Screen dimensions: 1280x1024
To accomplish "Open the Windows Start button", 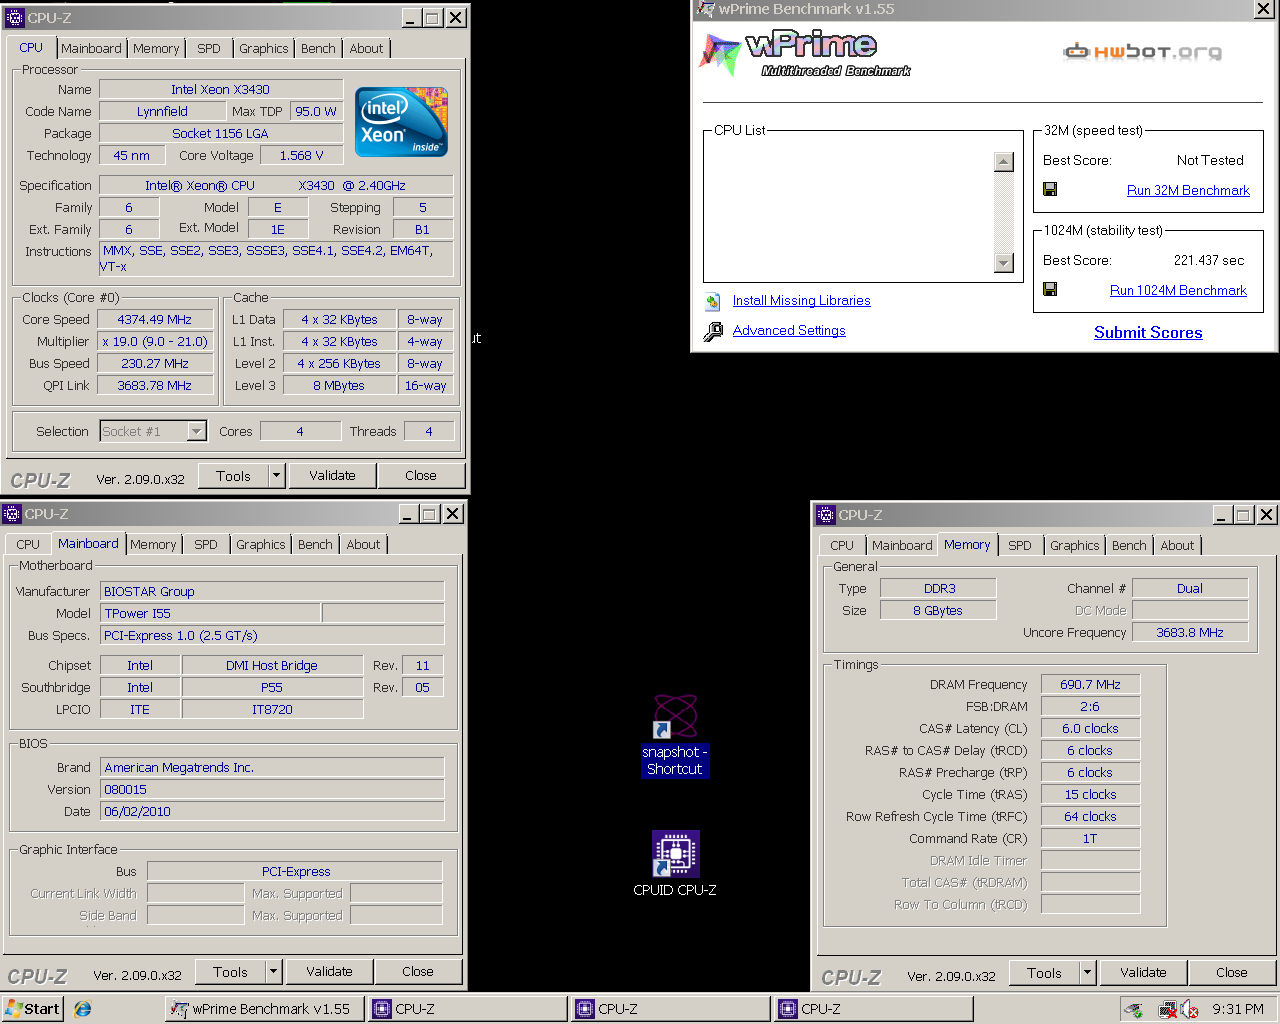I will [x=33, y=1009].
